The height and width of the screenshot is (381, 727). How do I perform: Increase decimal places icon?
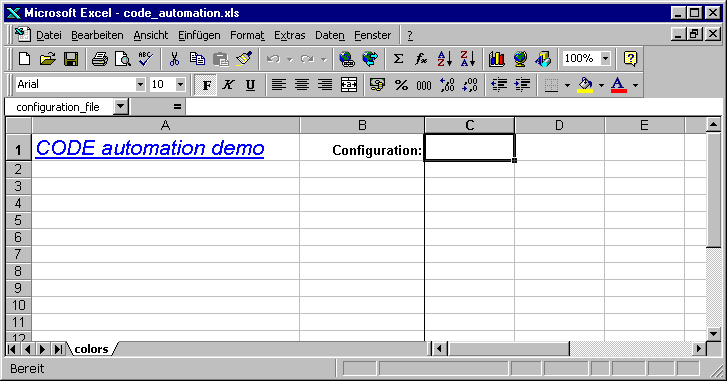[x=447, y=85]
